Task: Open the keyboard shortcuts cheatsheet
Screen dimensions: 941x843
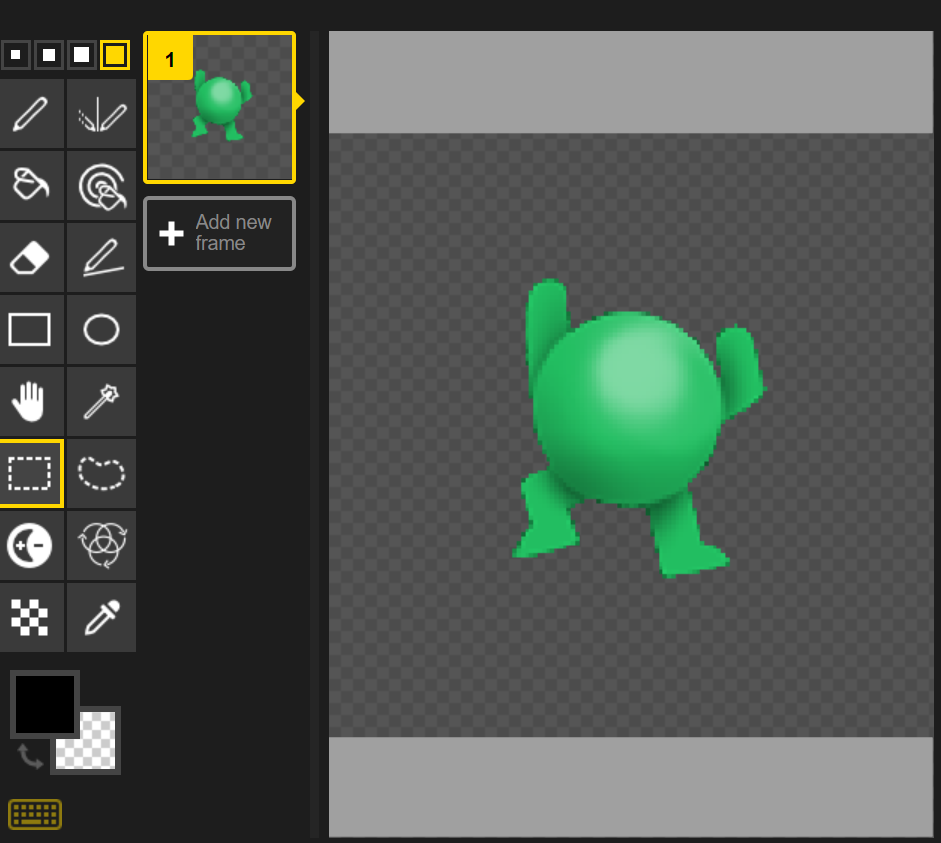Action: pos(35,814)
